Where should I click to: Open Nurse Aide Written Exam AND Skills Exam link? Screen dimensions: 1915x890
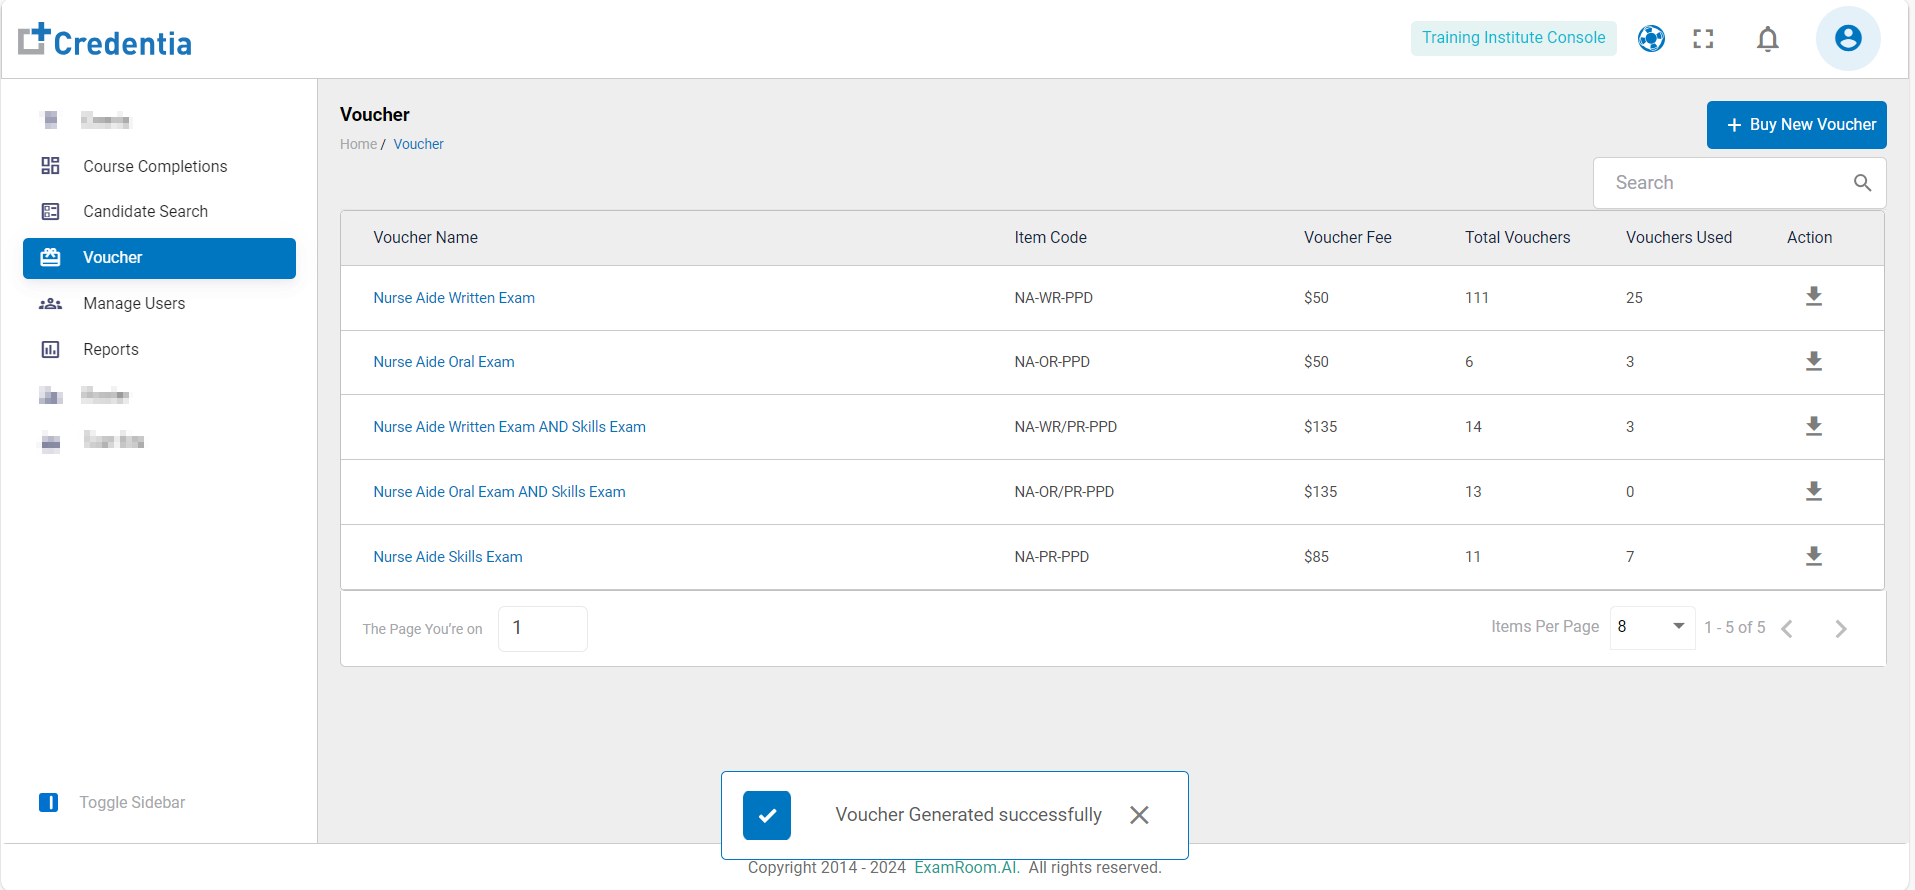tap(509, 427)
